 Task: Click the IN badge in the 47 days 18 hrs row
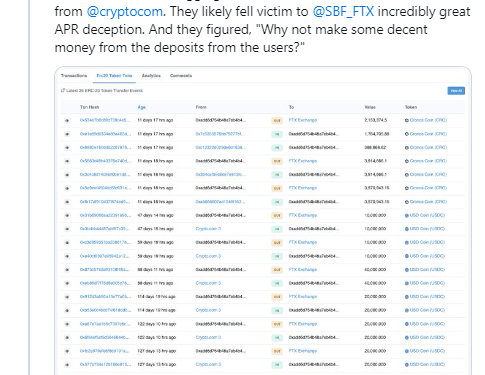[277, 229]
